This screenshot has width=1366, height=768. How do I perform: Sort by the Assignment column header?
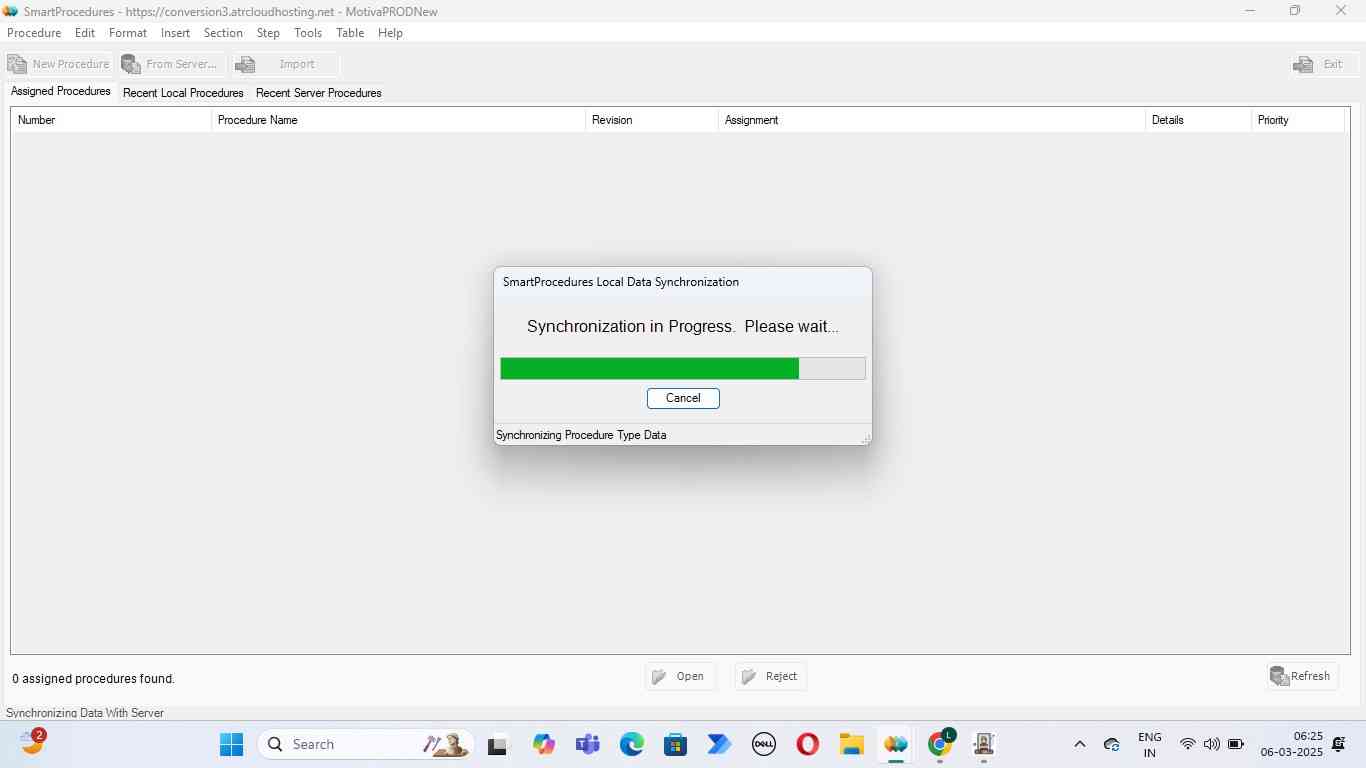click(932, 120)
